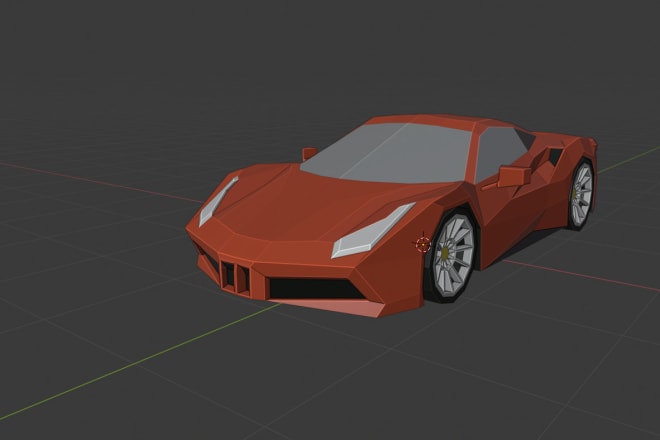Click the car's red roof panel
The image size is (660, 440).
tap(425, 120)
